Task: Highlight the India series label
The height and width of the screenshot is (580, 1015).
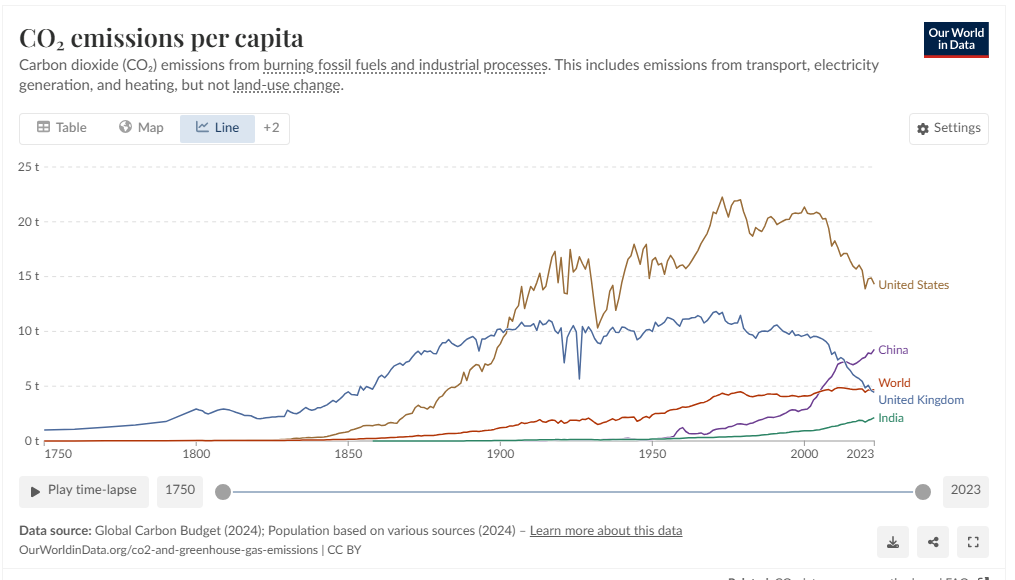Action: 890,418
